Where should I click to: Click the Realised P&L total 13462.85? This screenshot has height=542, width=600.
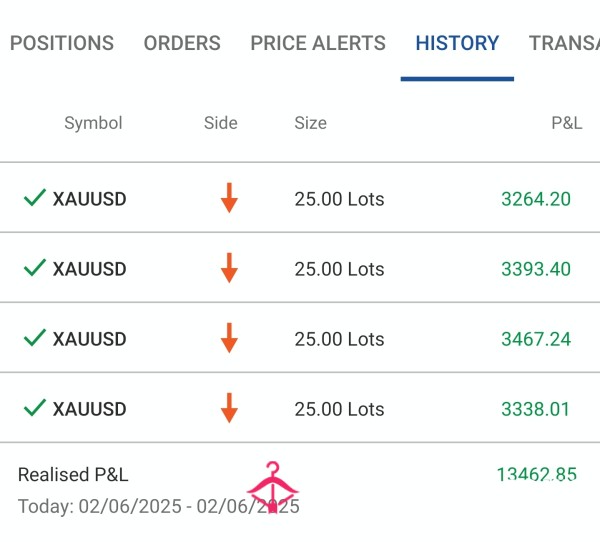click(536, 475)
